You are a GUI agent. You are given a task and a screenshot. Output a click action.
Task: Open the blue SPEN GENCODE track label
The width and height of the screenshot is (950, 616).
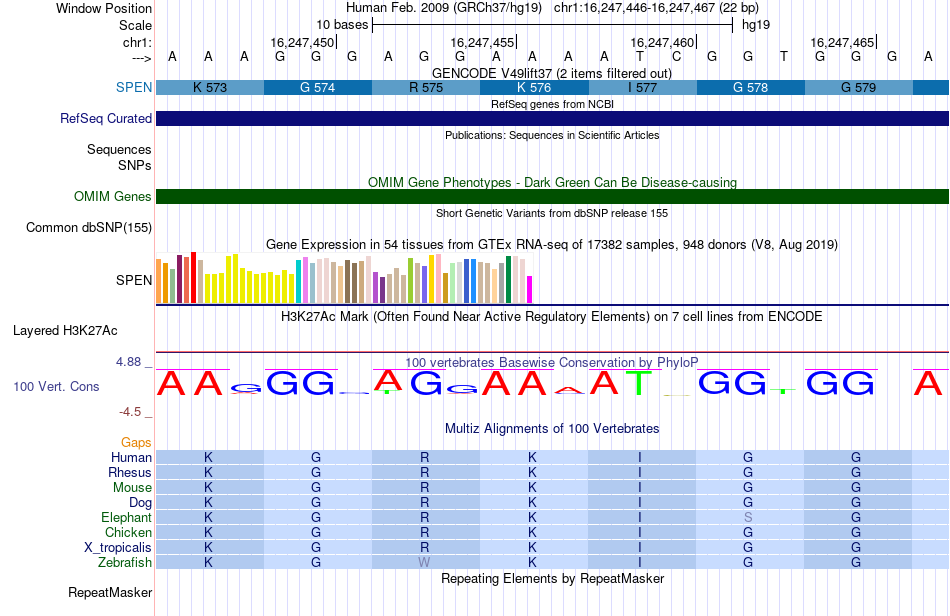(134, 87)
